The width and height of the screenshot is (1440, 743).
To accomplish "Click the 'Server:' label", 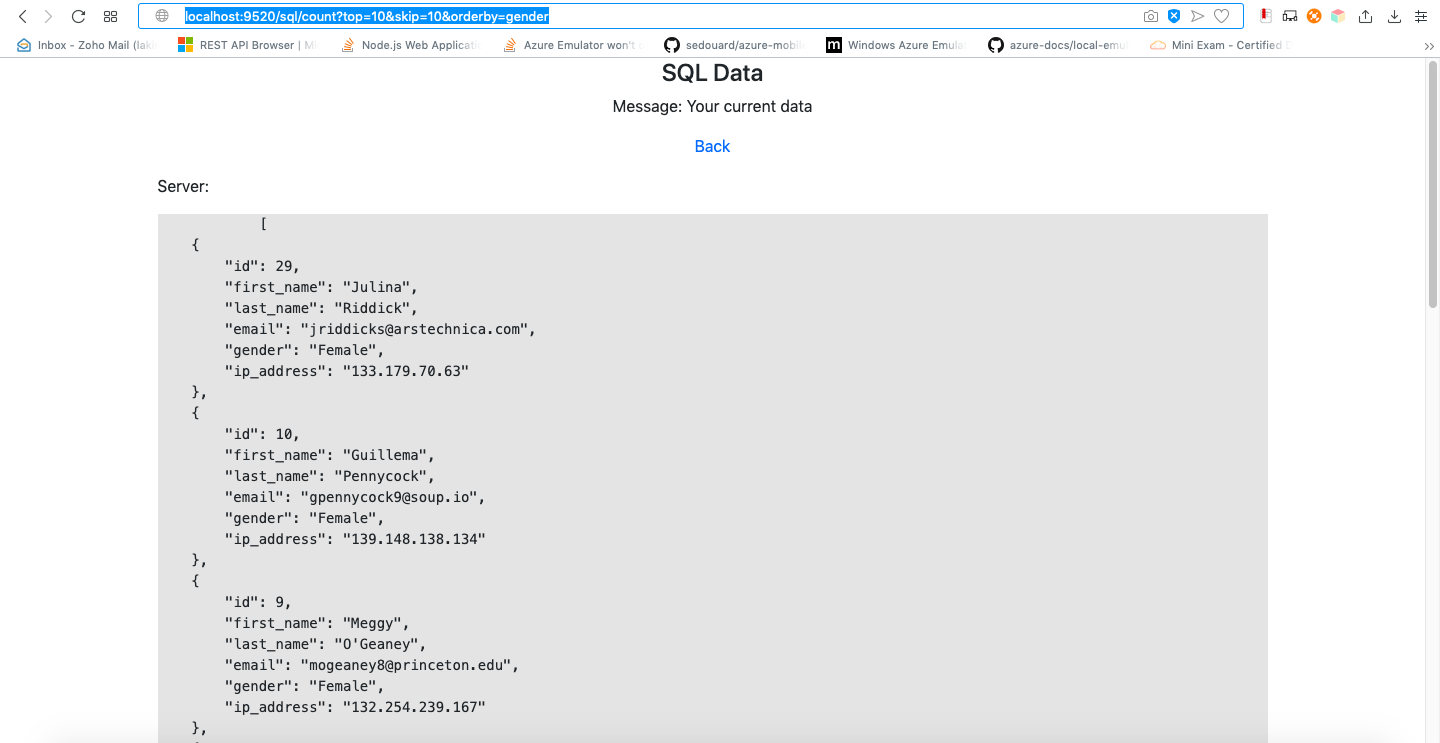I will [183, 186].
